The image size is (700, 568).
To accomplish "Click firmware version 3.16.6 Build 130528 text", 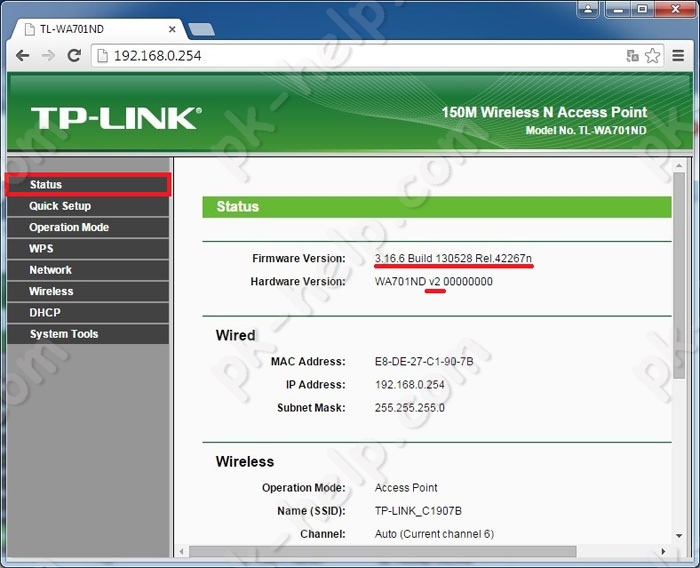I will (x=453, y=259).
